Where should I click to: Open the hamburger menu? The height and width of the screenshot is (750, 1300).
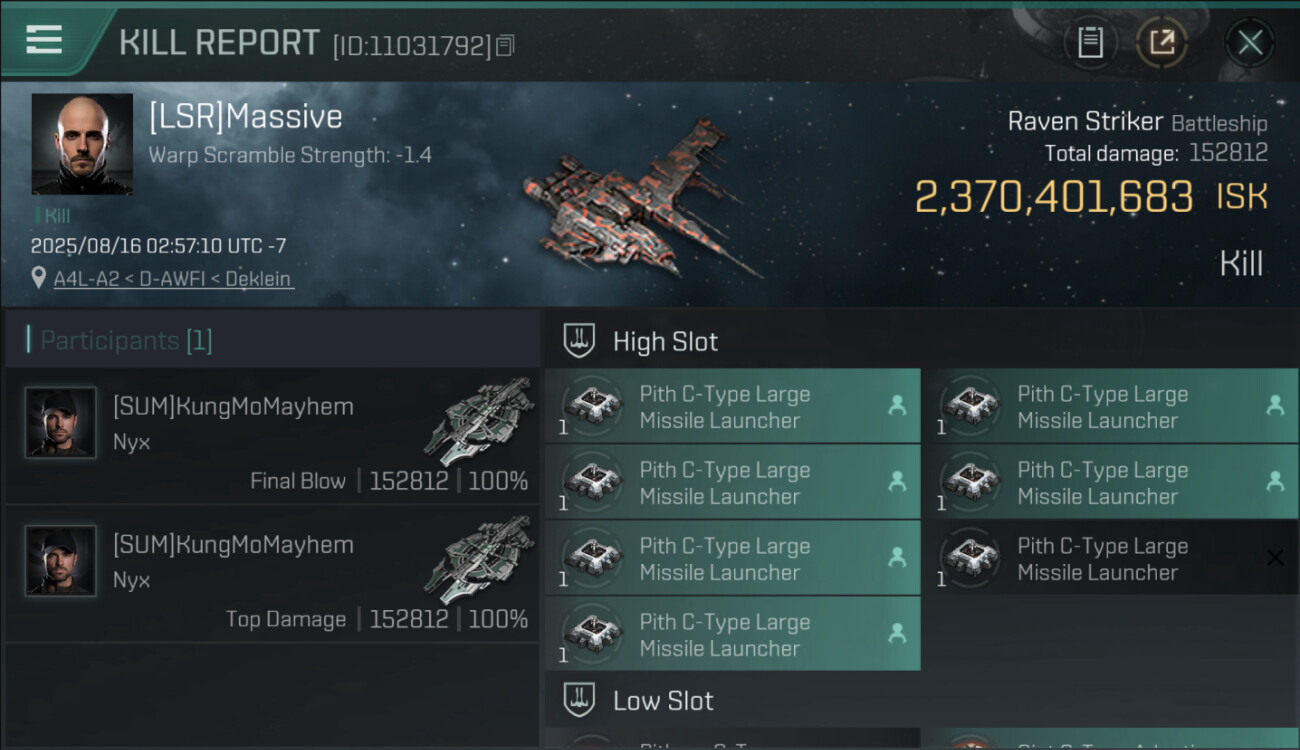(45, 40)
